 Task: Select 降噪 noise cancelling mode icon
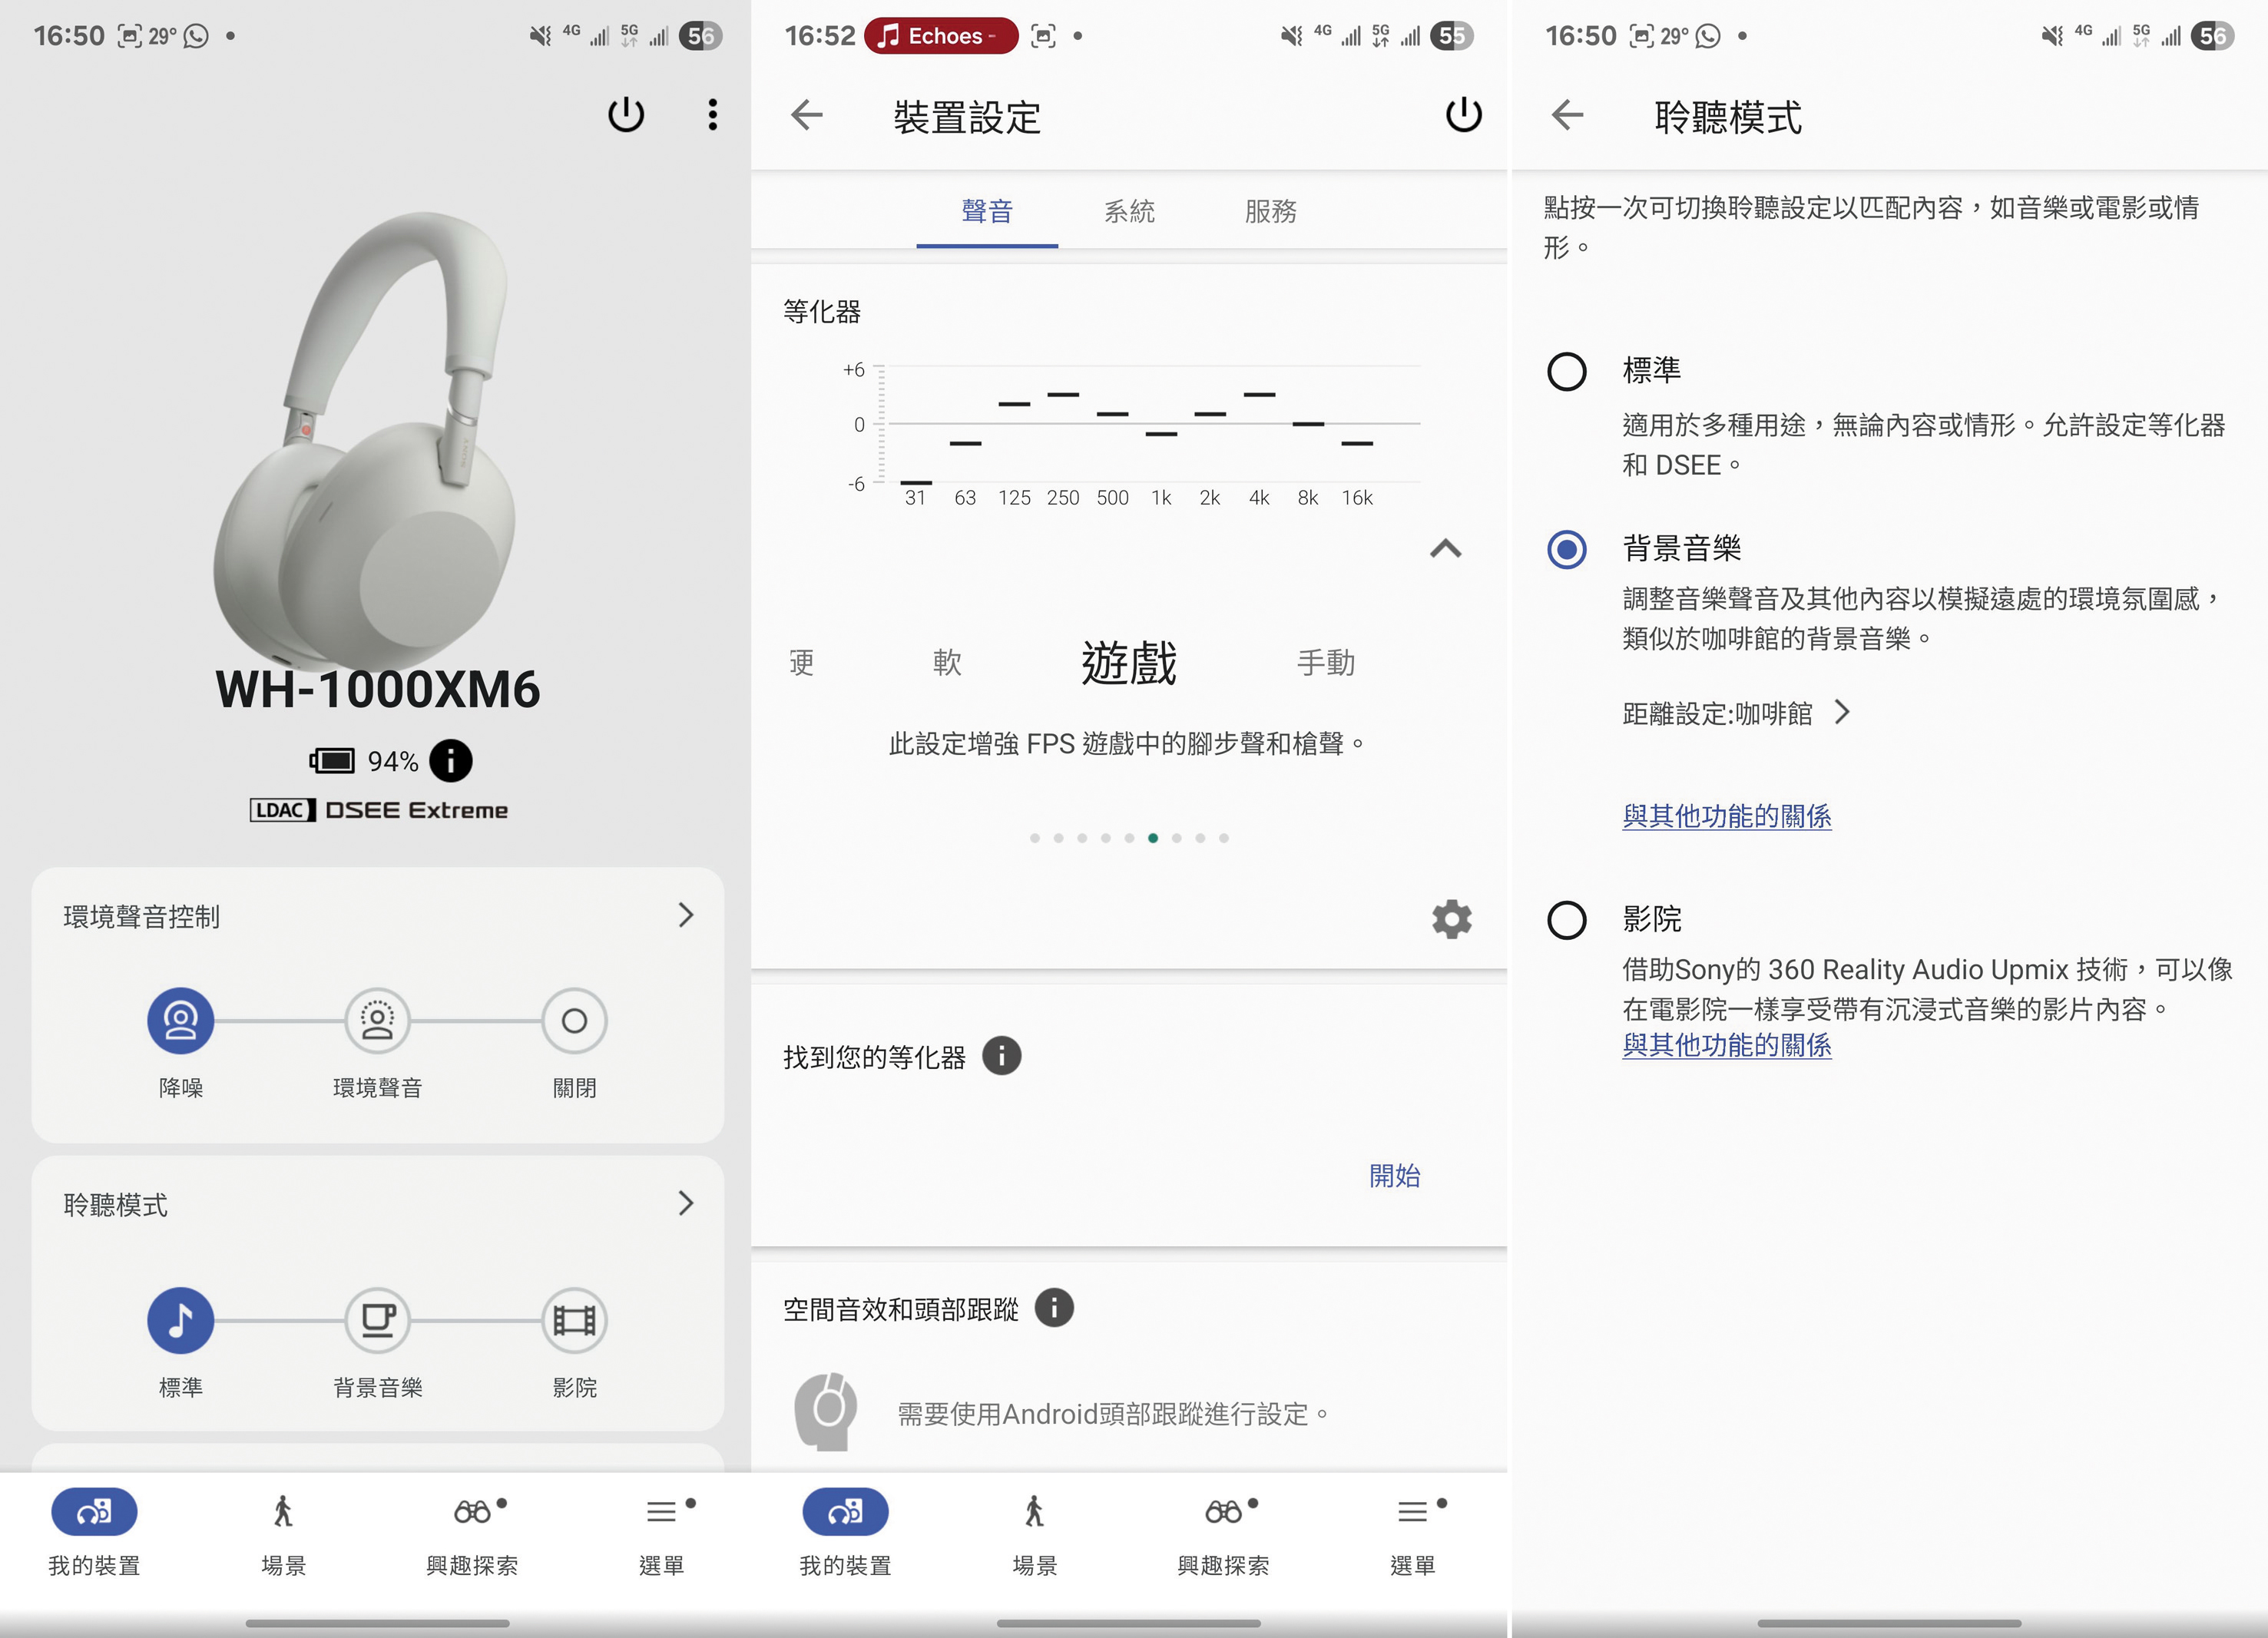(180, 1020)
